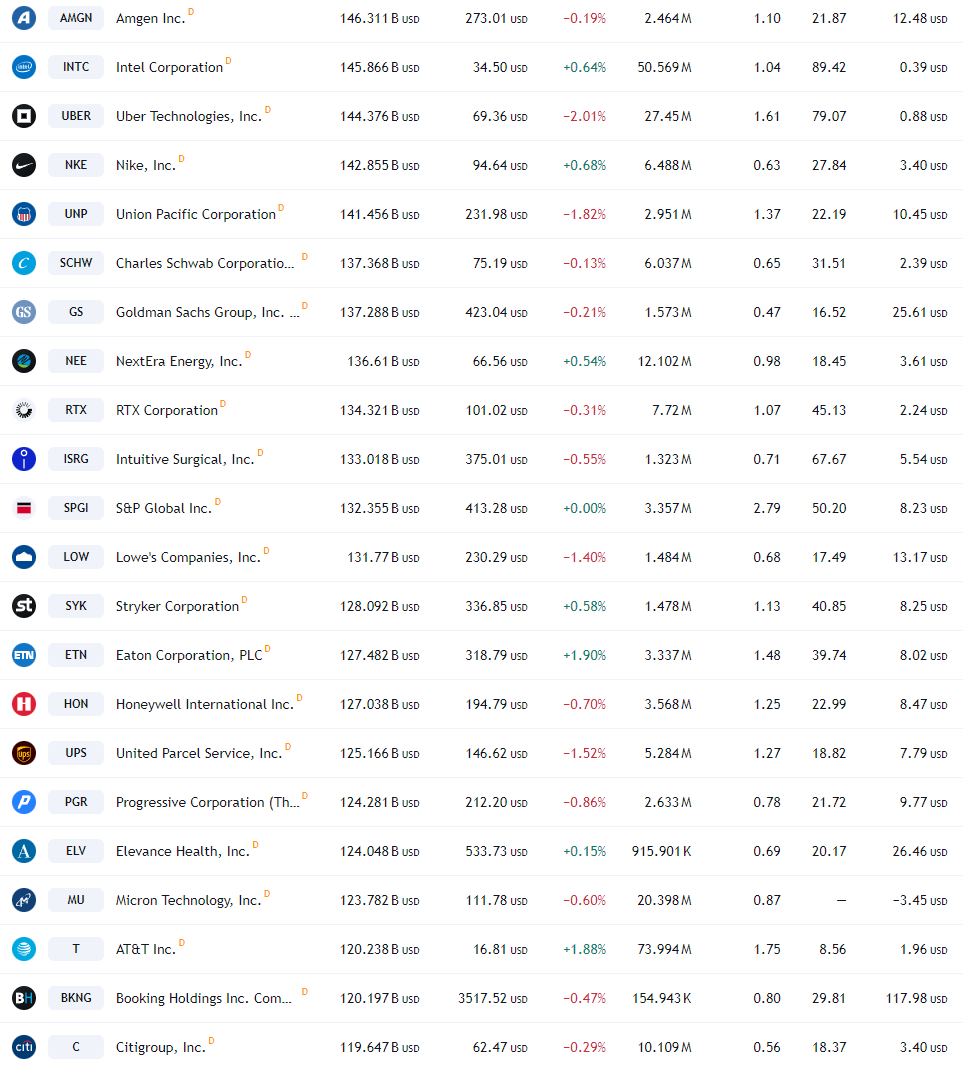
Task: Click Uber market cap 144.376 B USD
Action: click(x=380, y=116)
